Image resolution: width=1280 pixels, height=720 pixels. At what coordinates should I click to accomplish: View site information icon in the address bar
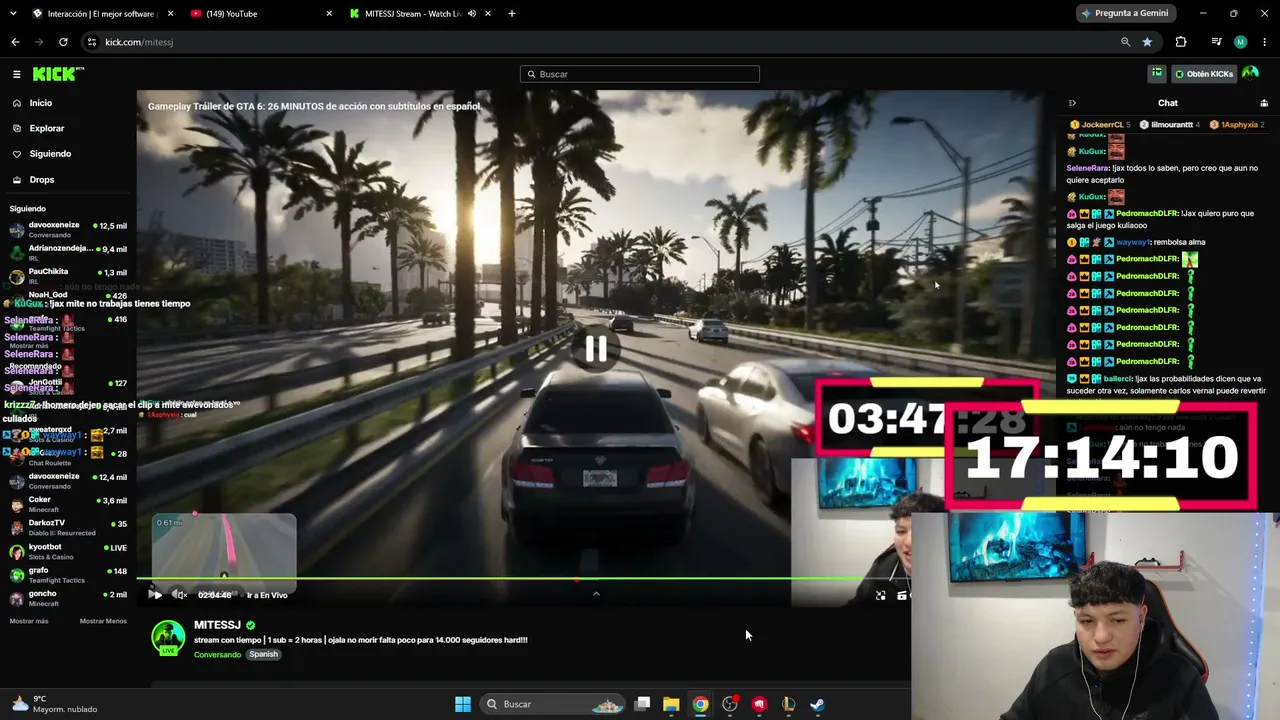91,42
